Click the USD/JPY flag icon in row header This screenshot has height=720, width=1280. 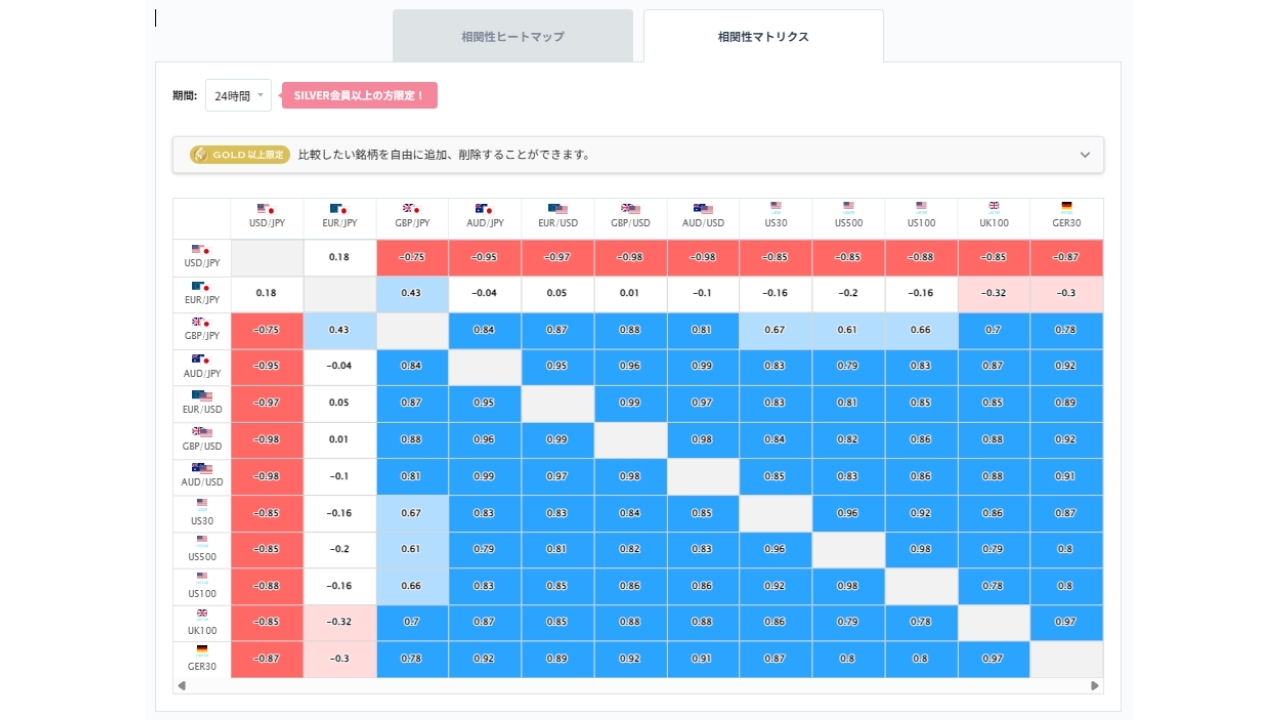pyautogui.click(x=201, y=250)
